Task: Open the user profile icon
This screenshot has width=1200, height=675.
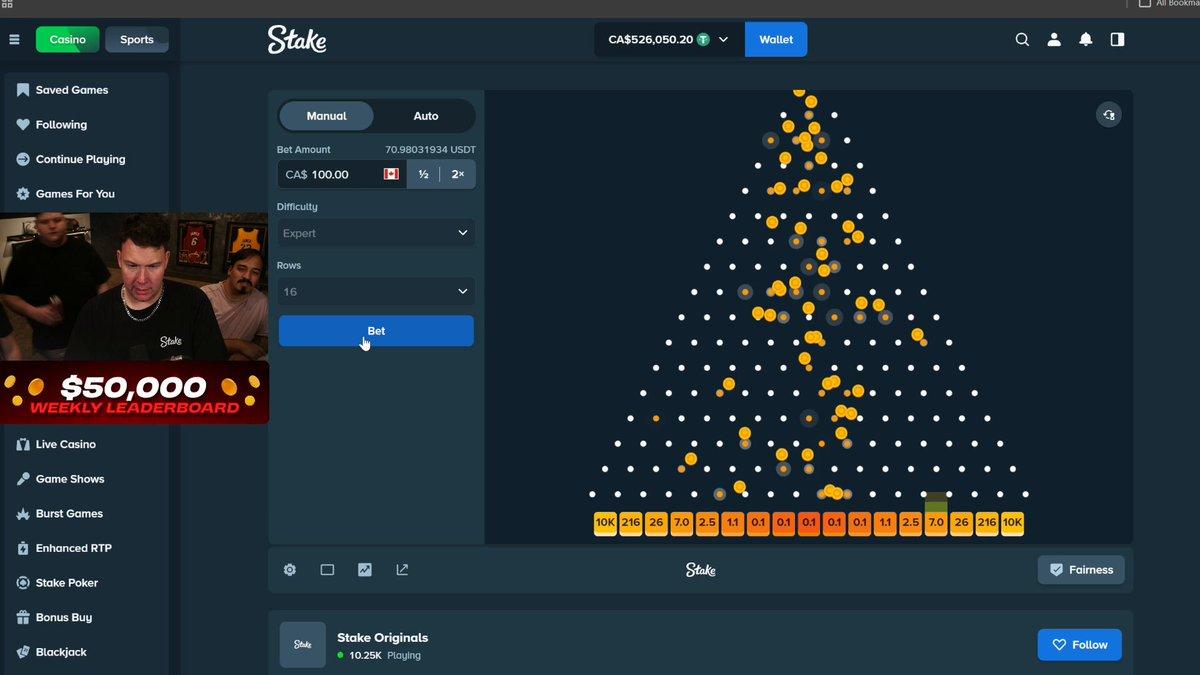Action: click(x=1054, y=40)
